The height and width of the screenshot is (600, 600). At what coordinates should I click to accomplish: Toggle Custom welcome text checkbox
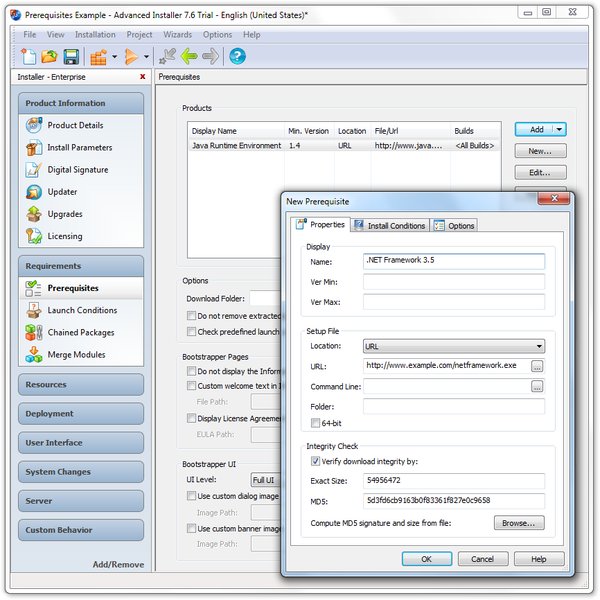[191, 385]
